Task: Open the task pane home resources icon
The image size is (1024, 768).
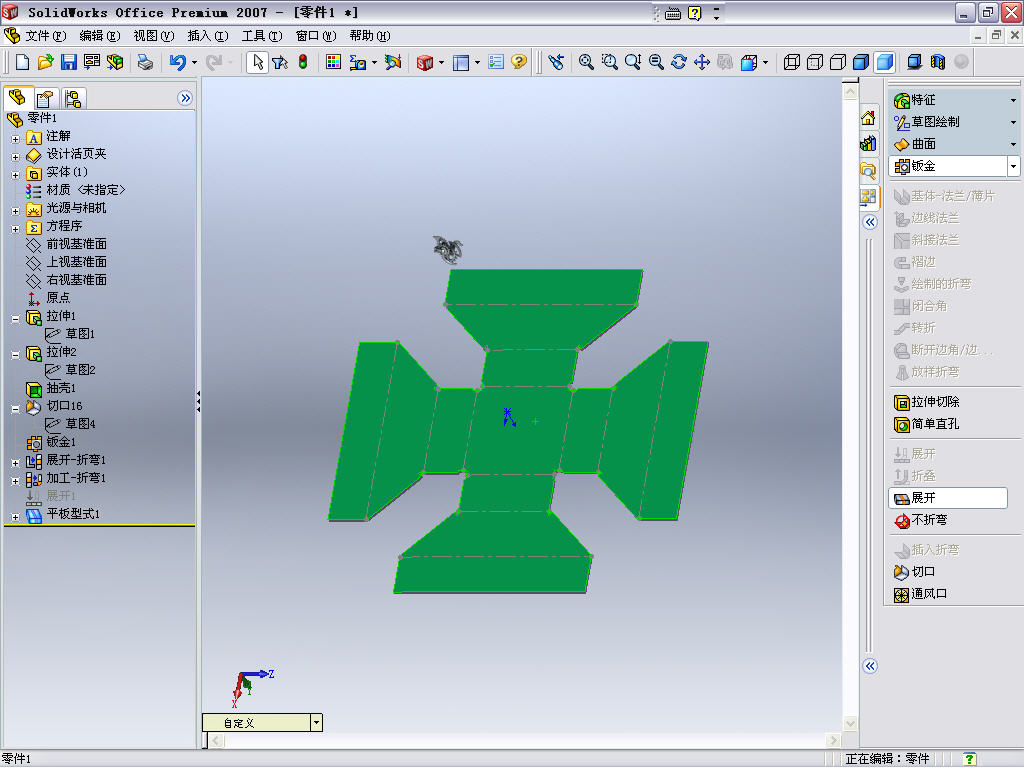Action: 869,118
